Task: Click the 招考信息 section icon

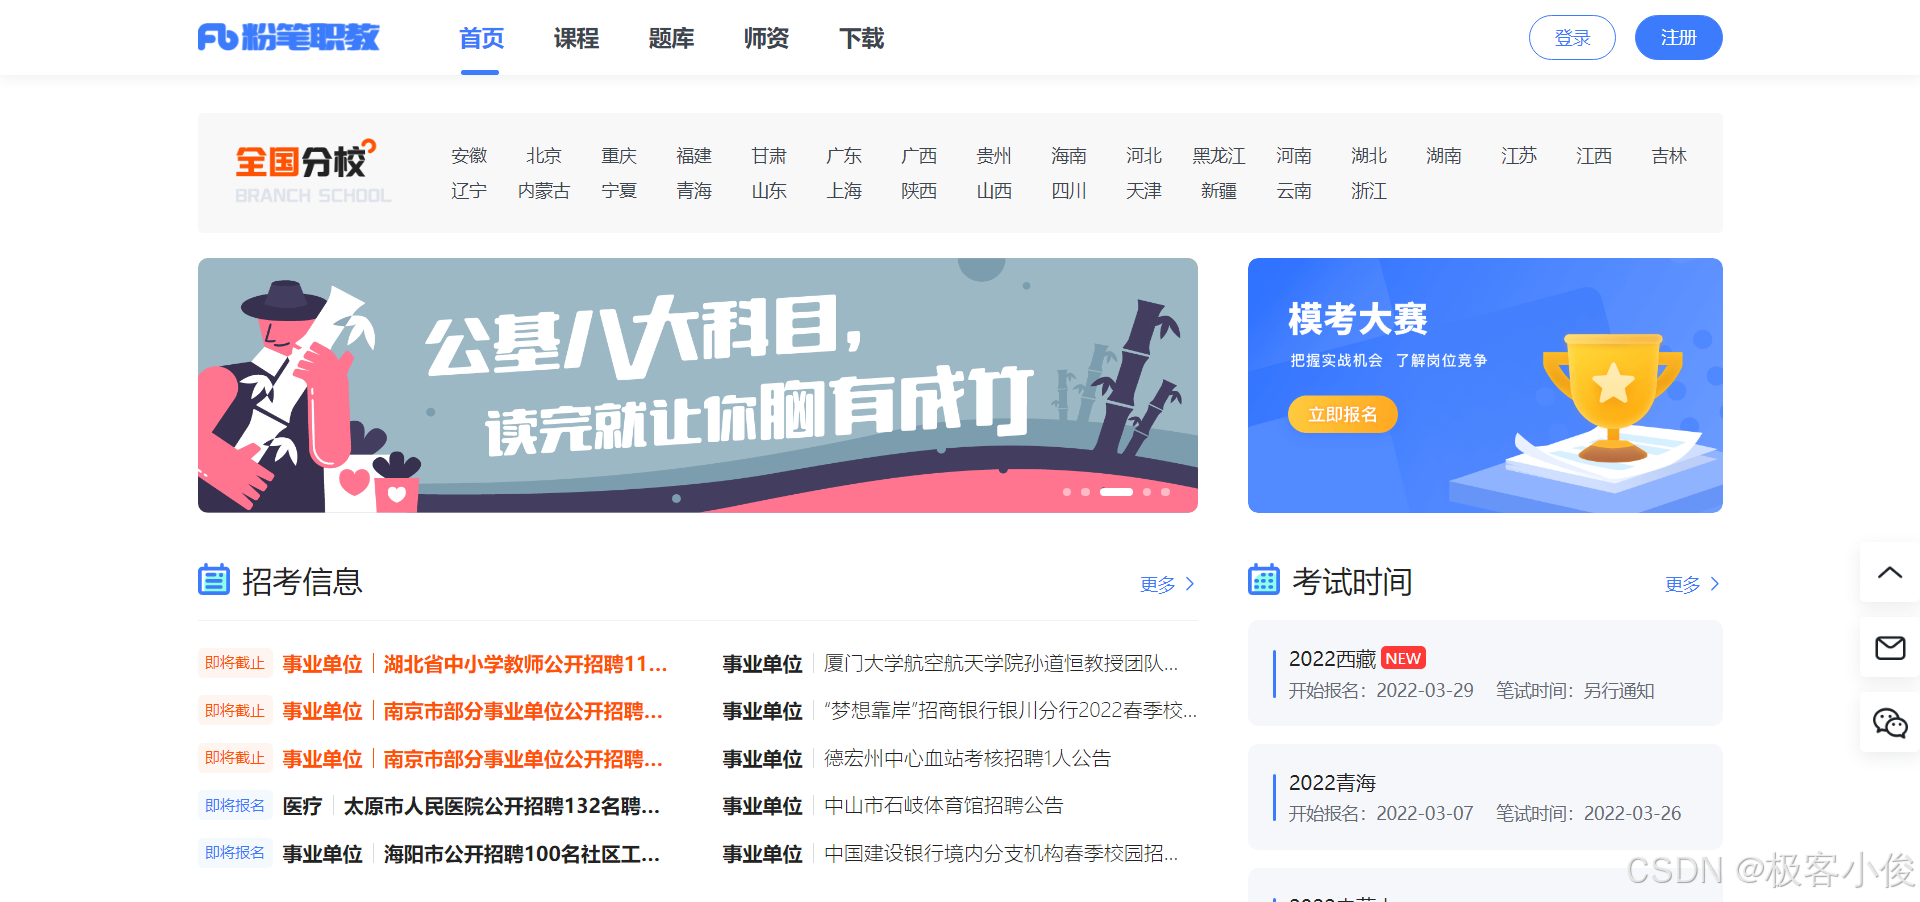Action: pos(213,580)
